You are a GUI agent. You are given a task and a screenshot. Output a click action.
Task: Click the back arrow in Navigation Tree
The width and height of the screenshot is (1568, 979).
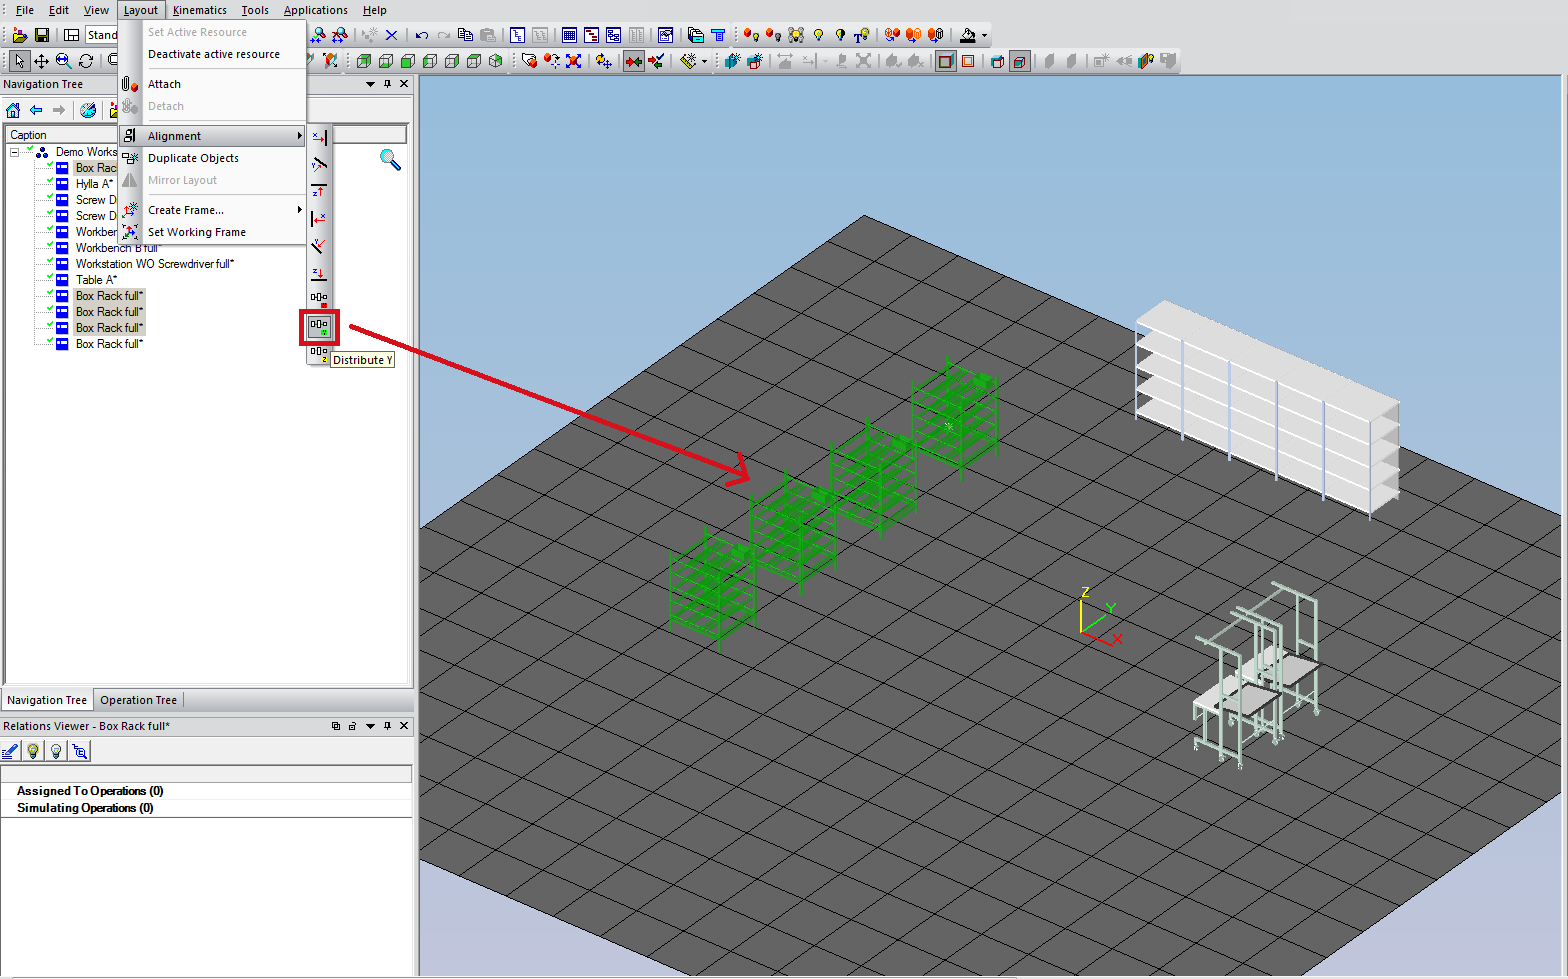36,110
